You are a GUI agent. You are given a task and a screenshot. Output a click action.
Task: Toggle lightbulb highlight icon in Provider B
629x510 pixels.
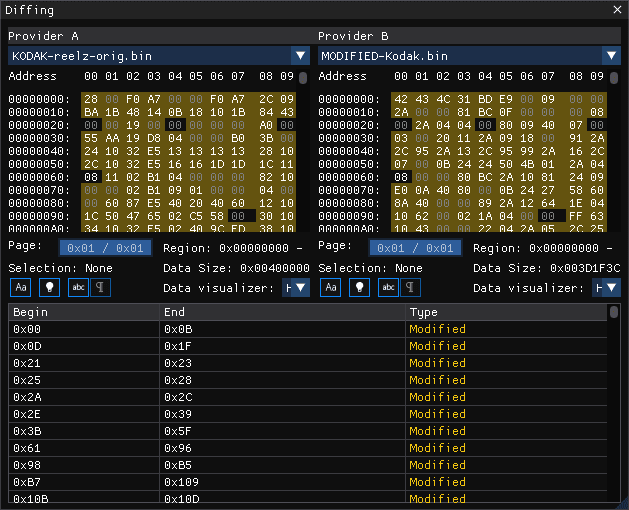(x=359, y=287)
